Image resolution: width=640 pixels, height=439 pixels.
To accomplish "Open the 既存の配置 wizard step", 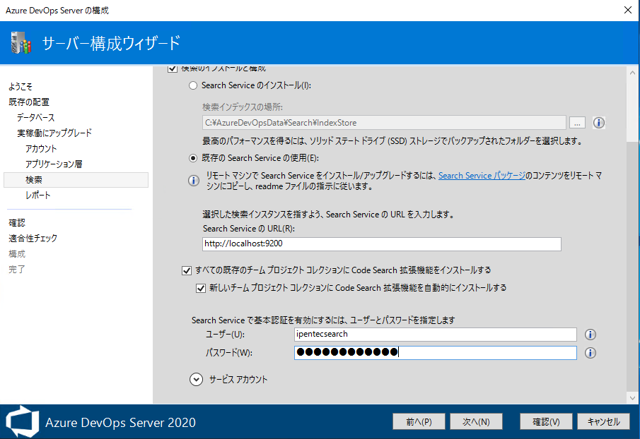I will click(x=29, y=102).
